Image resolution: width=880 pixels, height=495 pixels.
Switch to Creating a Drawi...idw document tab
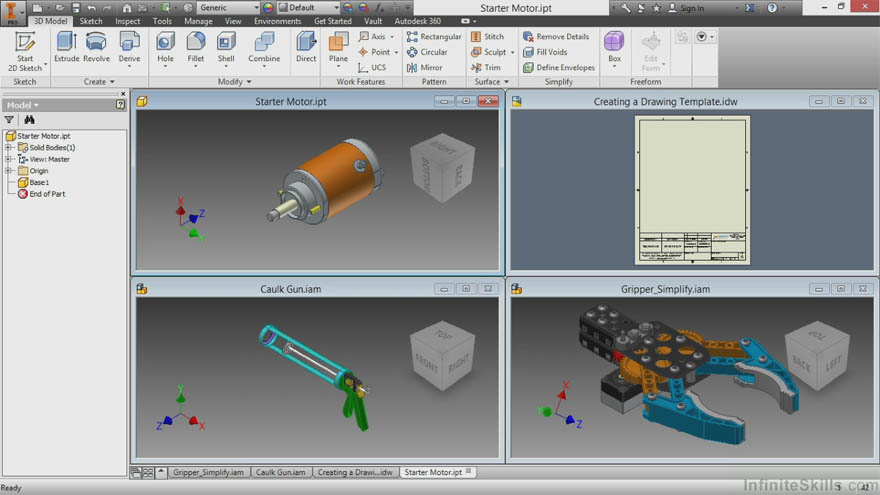tap(355, 473)
